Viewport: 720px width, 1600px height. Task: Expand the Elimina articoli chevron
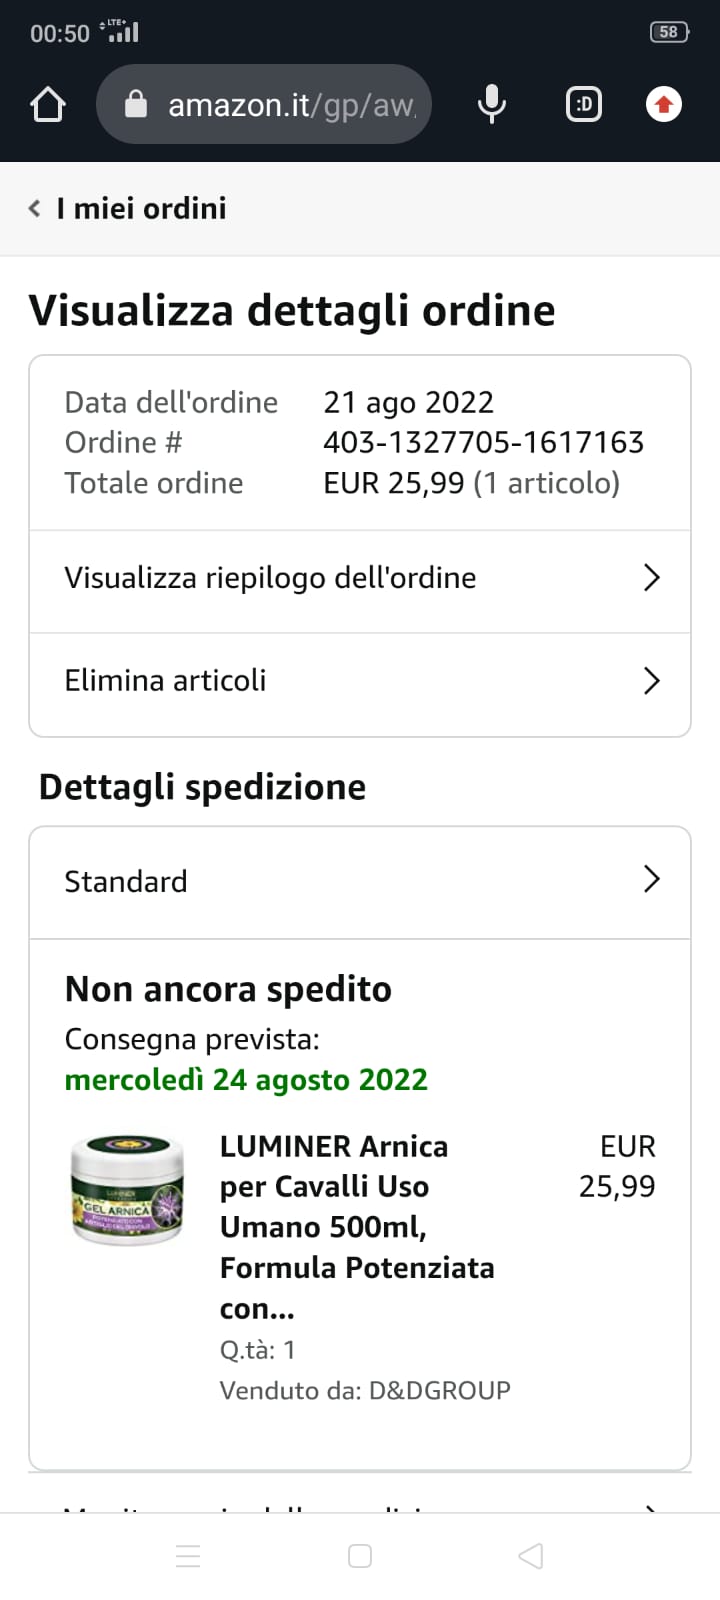point(652,681)
